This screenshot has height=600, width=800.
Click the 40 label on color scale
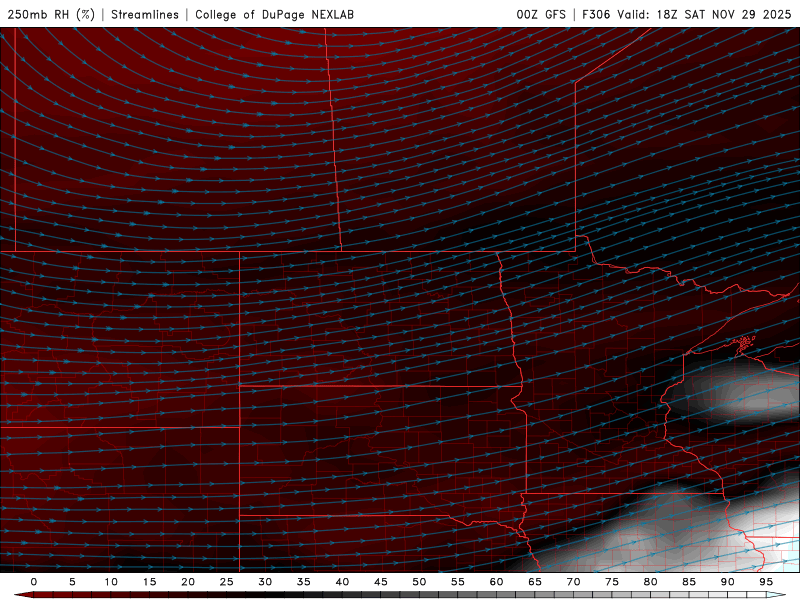342,582
